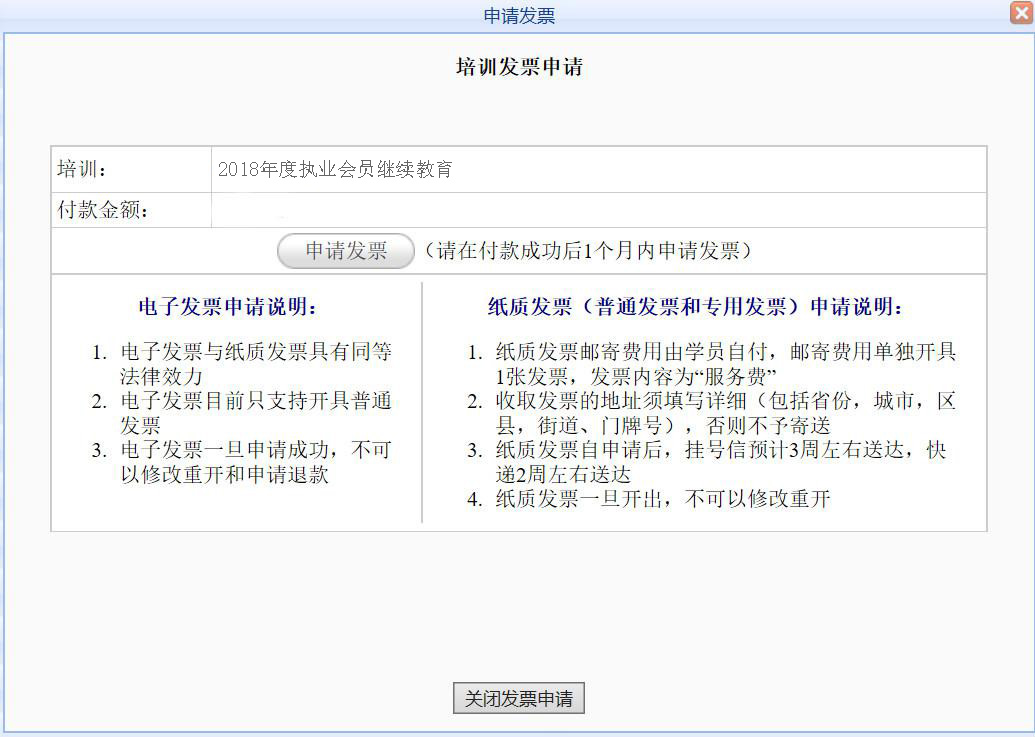Viewport: 1035px width, 737px height.
Task: Select the 申请发票 dialog title bar
Action: [517, 14]
